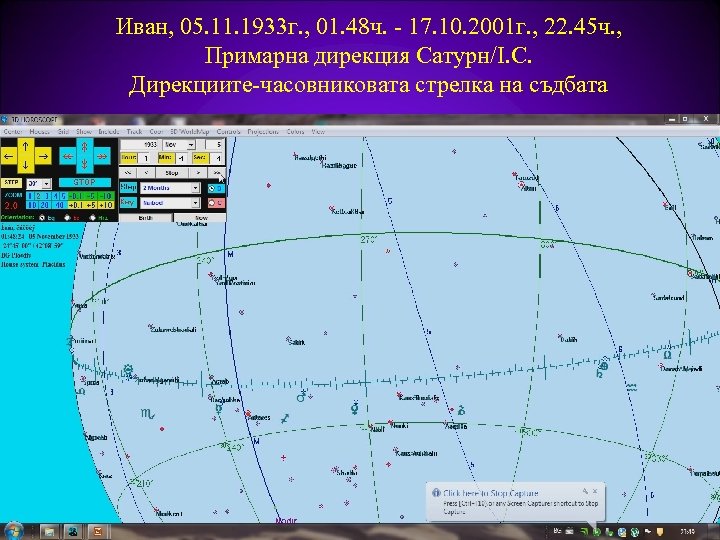This screenshot has height=540, width=720.
Task: Set zoom level to 40
Action: pos(60,205)
